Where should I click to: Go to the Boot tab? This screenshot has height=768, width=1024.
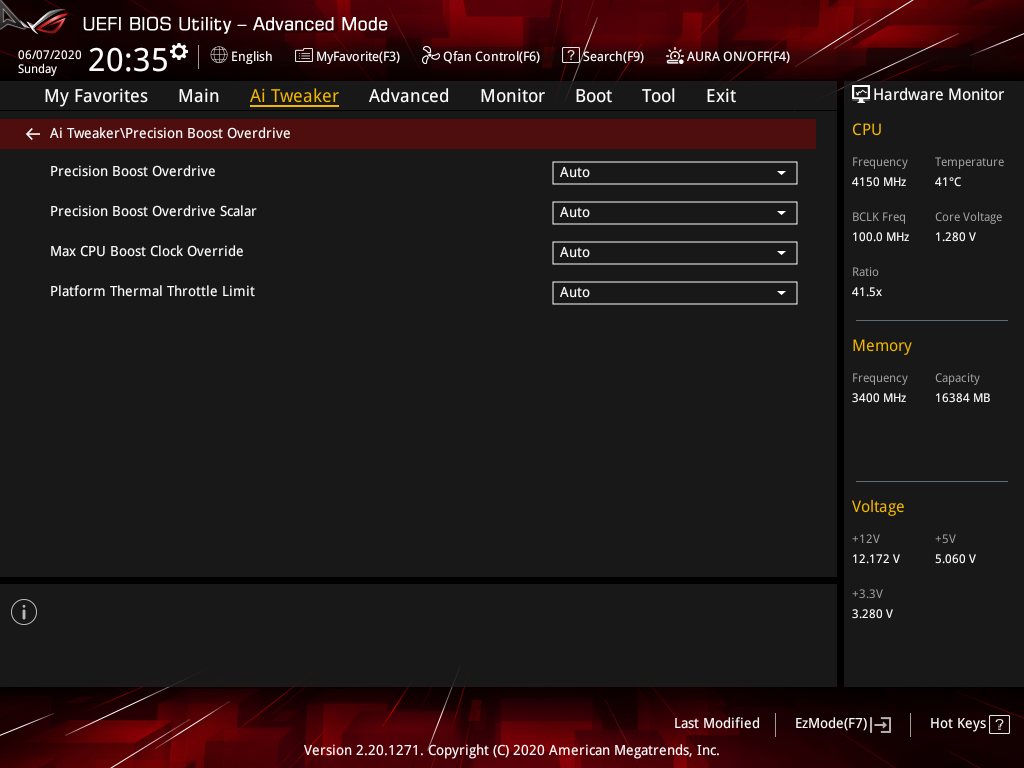(x=594, y=96)
